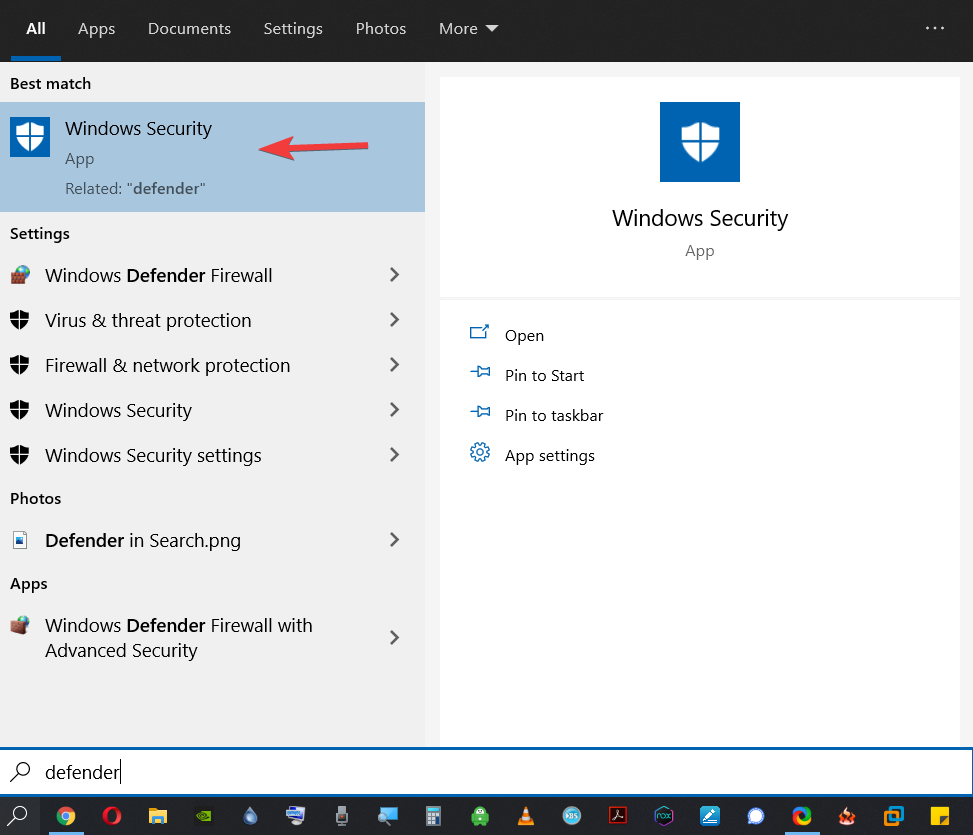Click the large Windows Security shield tile

(x=699, y=141)
